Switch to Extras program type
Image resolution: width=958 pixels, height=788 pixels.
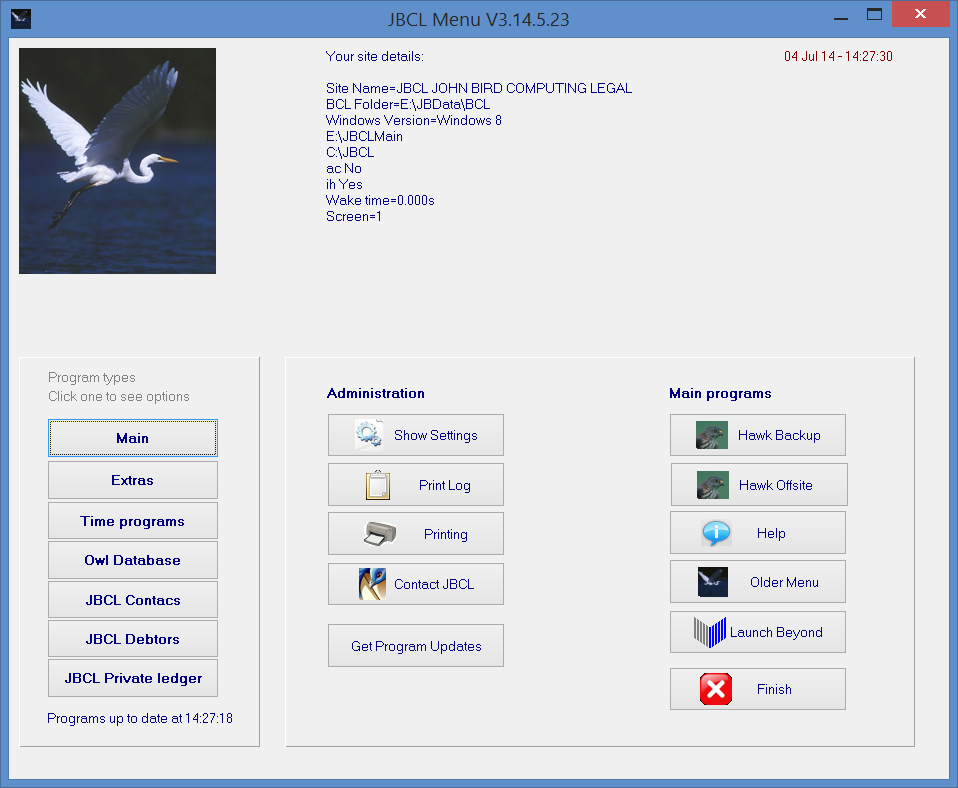pyautogui.click(x=132, y=480)
